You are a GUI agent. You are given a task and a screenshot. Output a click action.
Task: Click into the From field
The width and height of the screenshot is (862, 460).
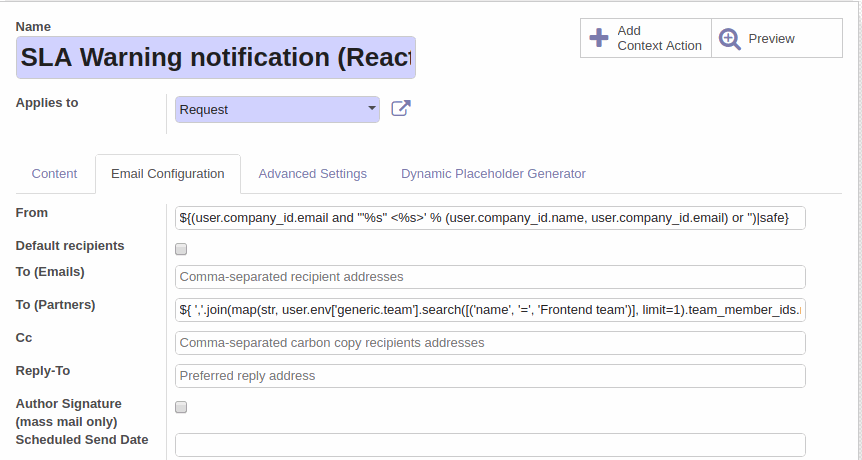tap(490, 218)
